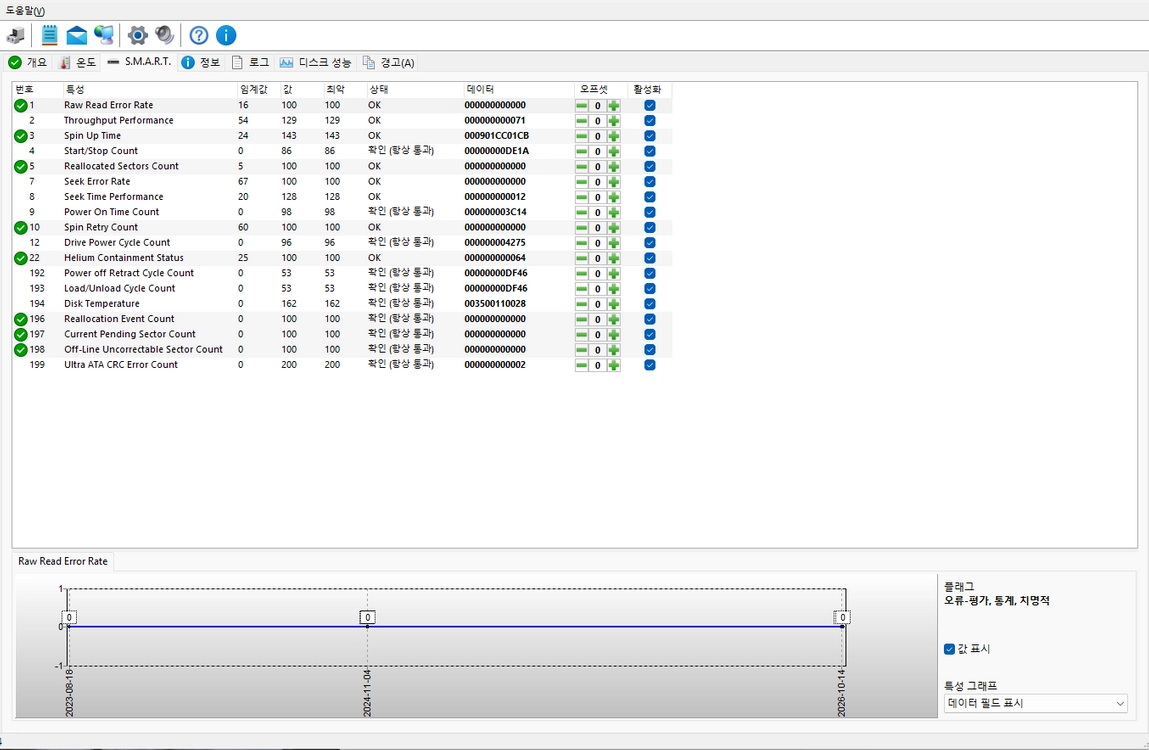Image resolution: width=1149 pixels, height=750 pixels.
Task: Click offset value field on Reallocation Event Count row
Action: coord(598,319)
